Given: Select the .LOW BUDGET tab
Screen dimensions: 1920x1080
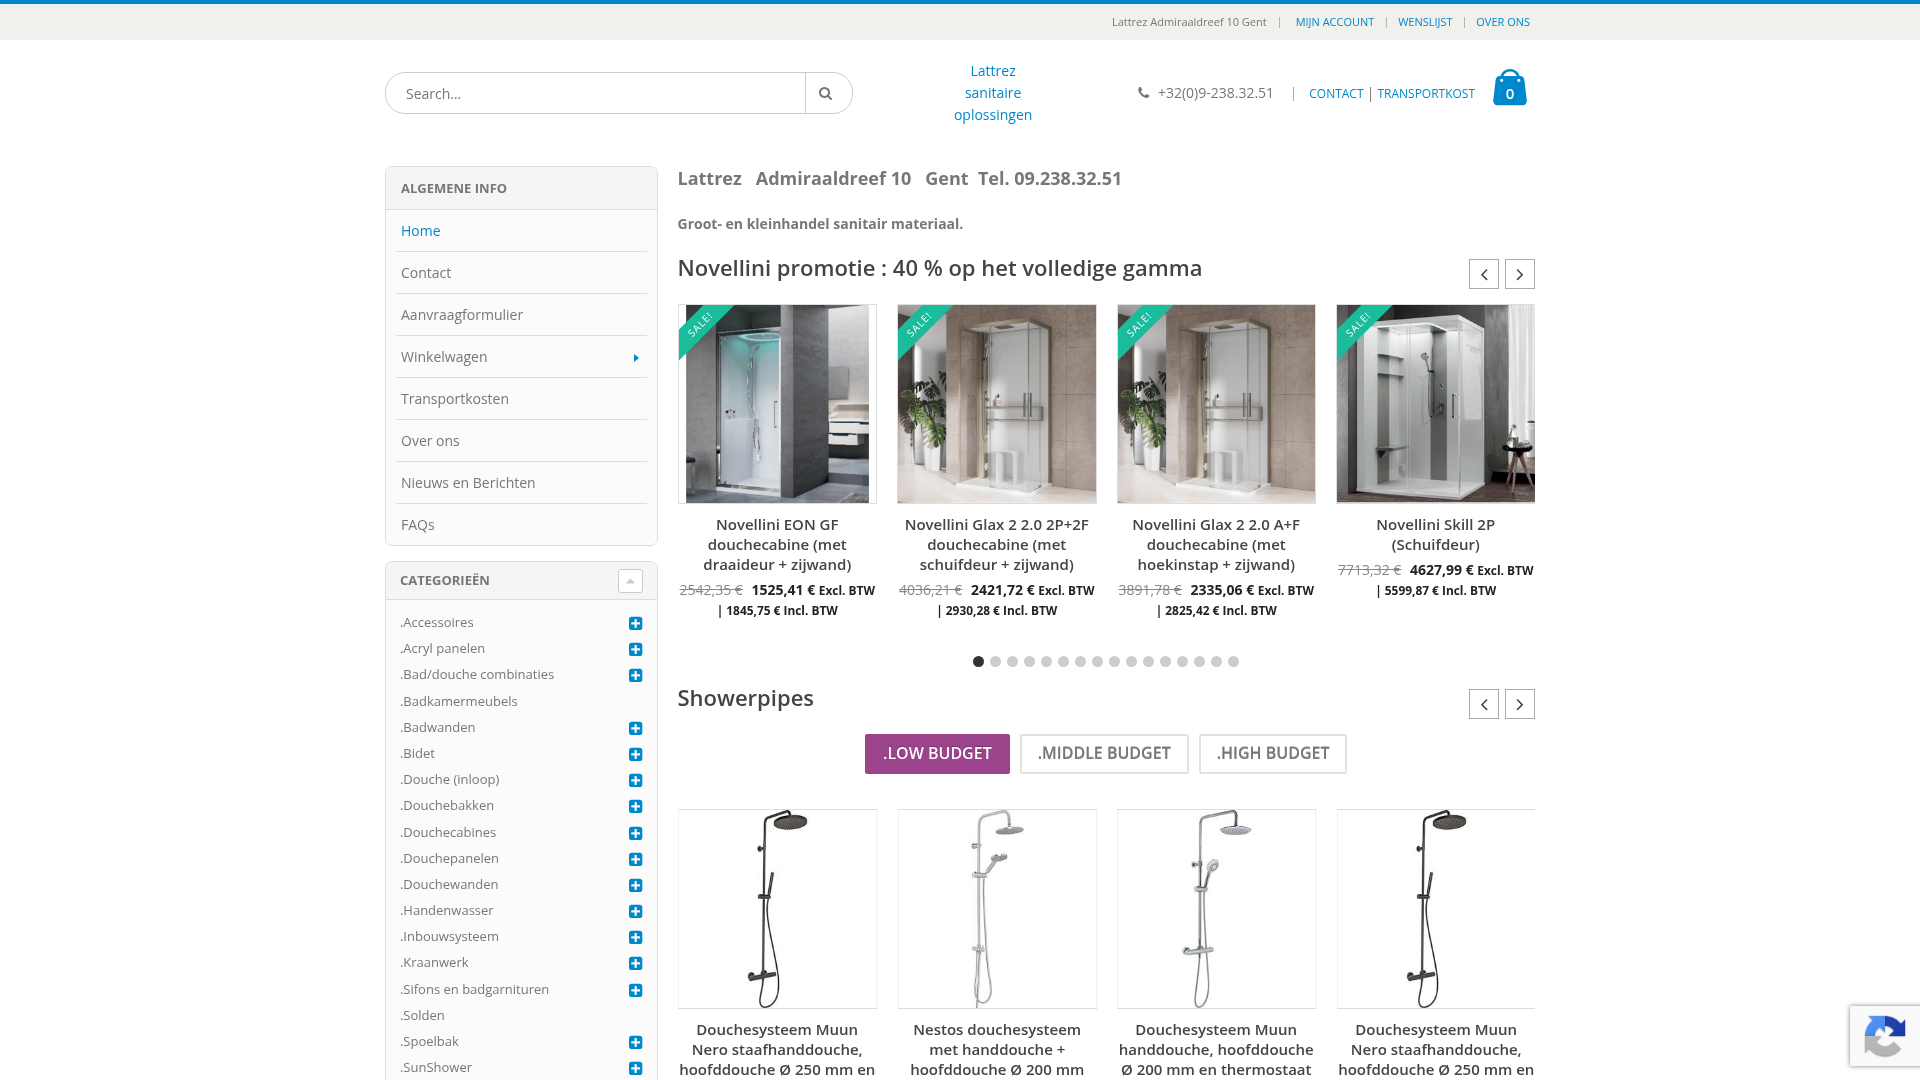Looking at the screenshot, I should tap(937, 754).
